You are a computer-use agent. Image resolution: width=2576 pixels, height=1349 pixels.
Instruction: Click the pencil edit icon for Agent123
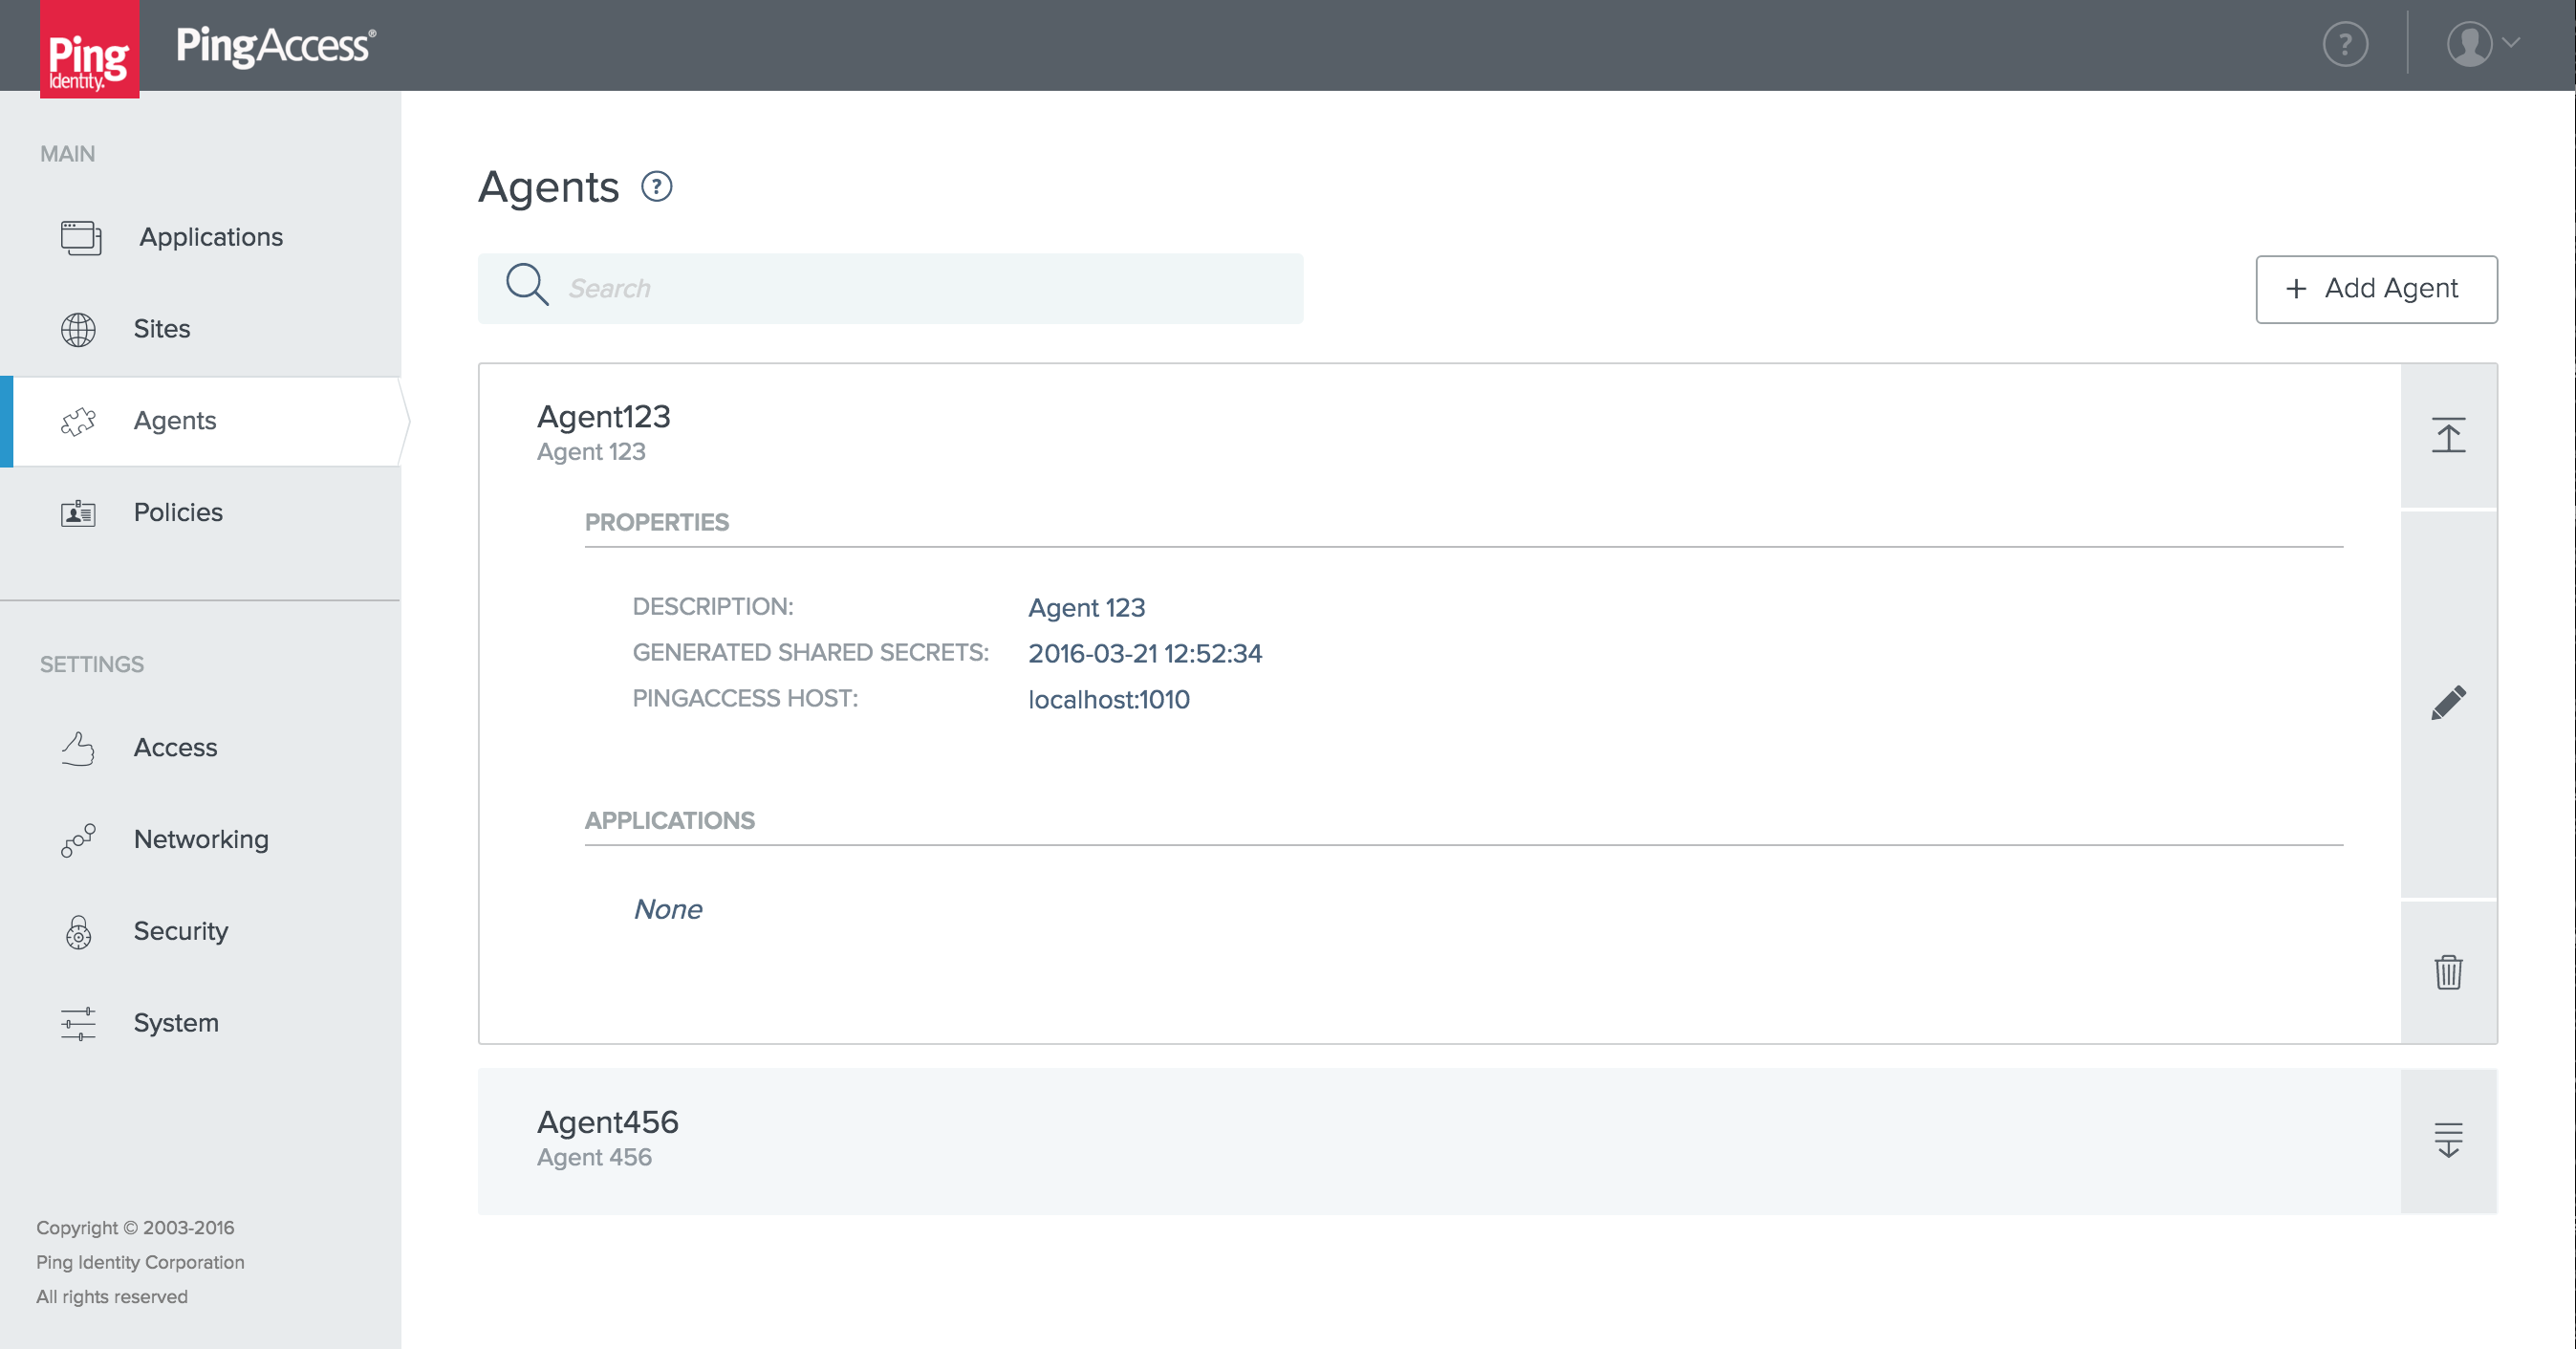click(x=2447, y=703)
